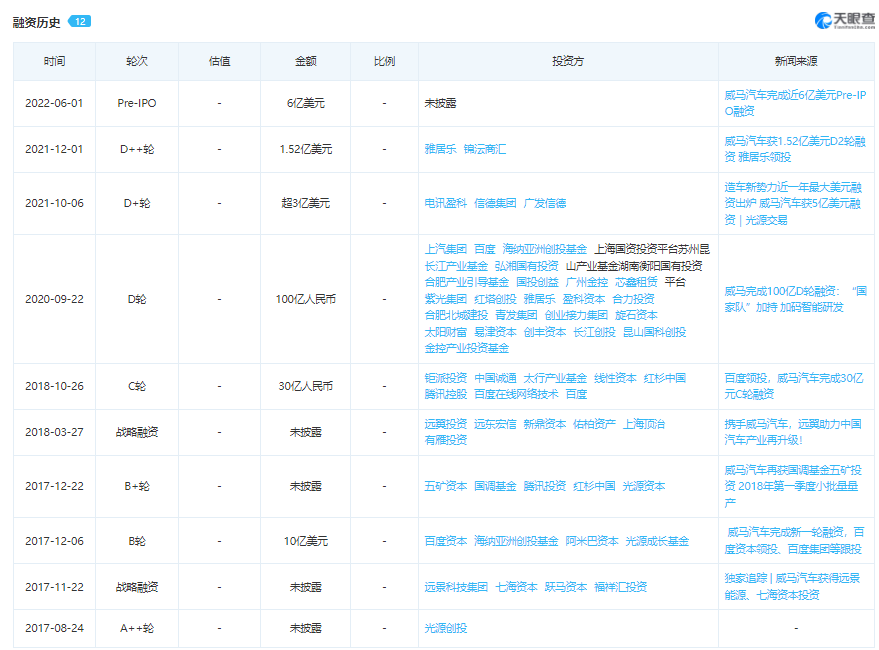Select the 融资历史 section title
Screen dimensions: 879x650
[x=36, y=22]
